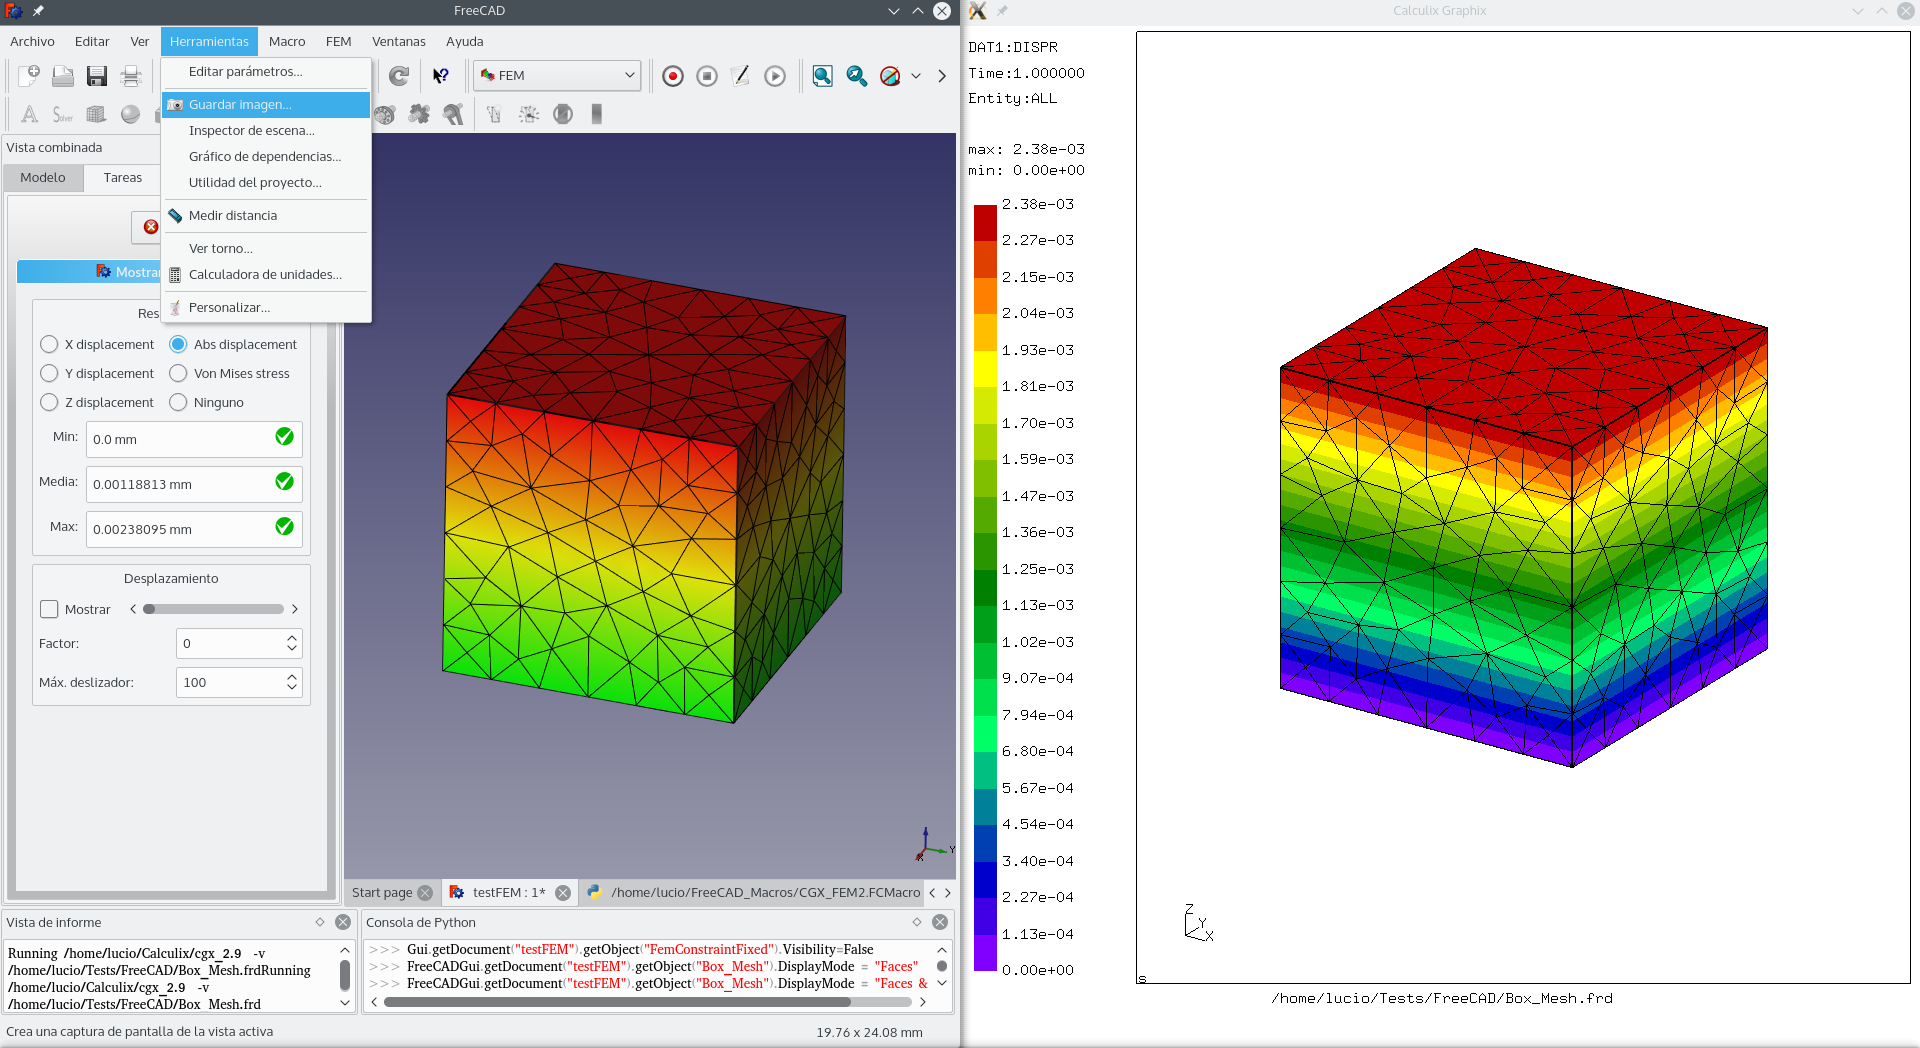Viewport: 1920px width, 1048px height.
Task: Click the grey bar FEM toolbar icon
Action: point(597,114)
